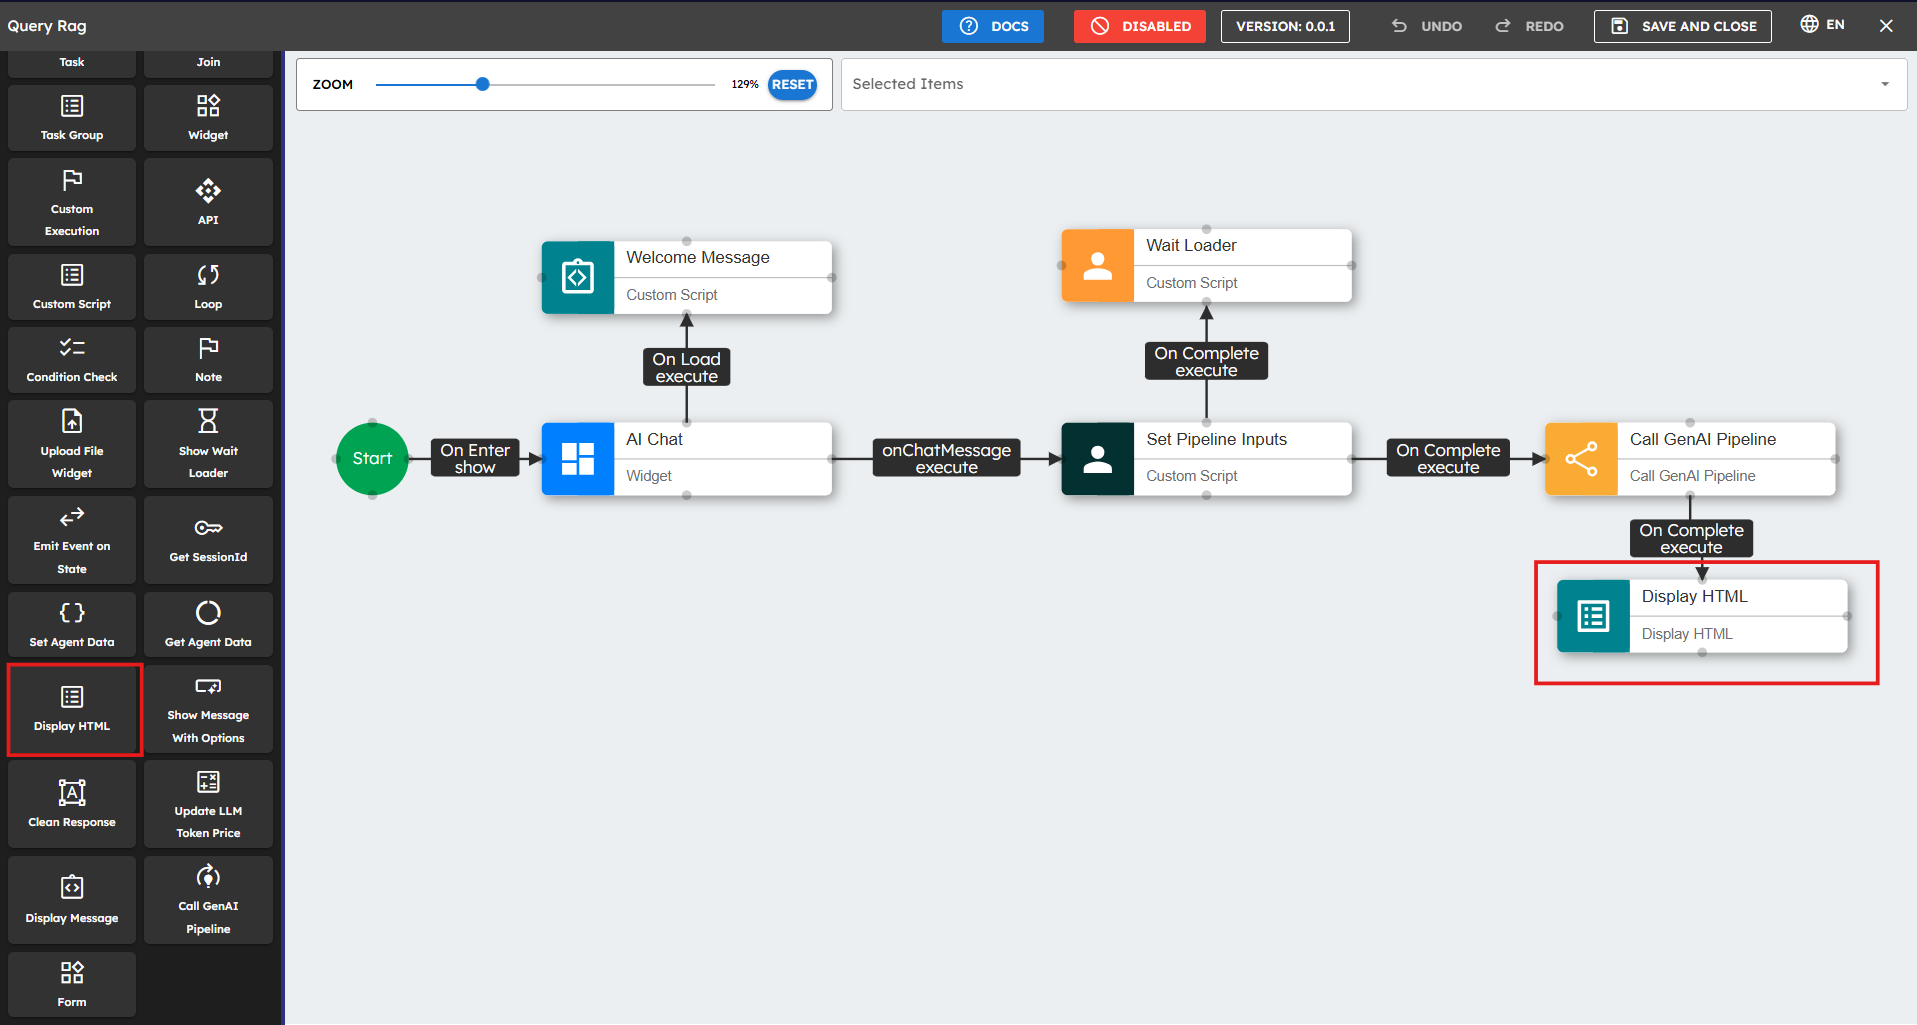The height and width of the screenshot is (1025, 1917).
Task: Click the Undo toolbar item
Action: [x=1427, y=26]
